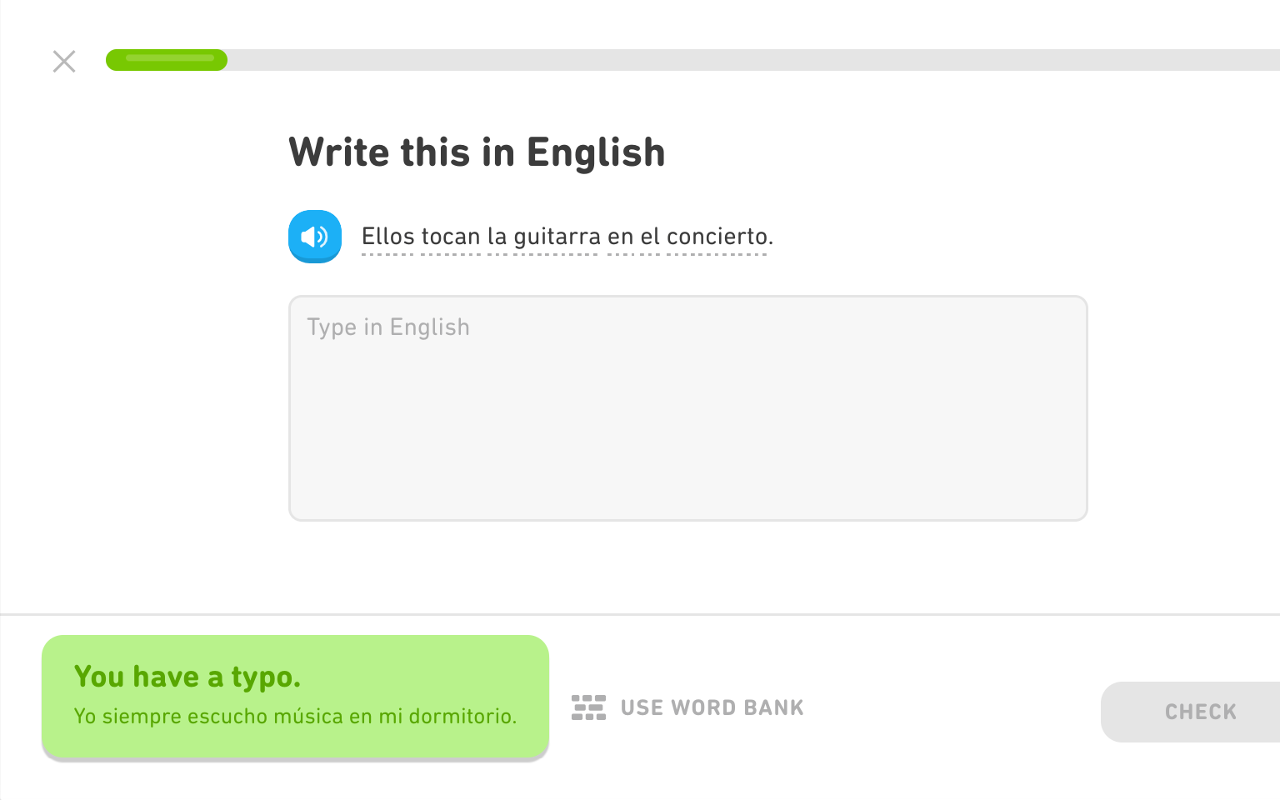Image resolution: width=1280 pixels, height=800 pixels.
Task: Click the green filled portion of the progress bar
Action: (x=166, y=60)
